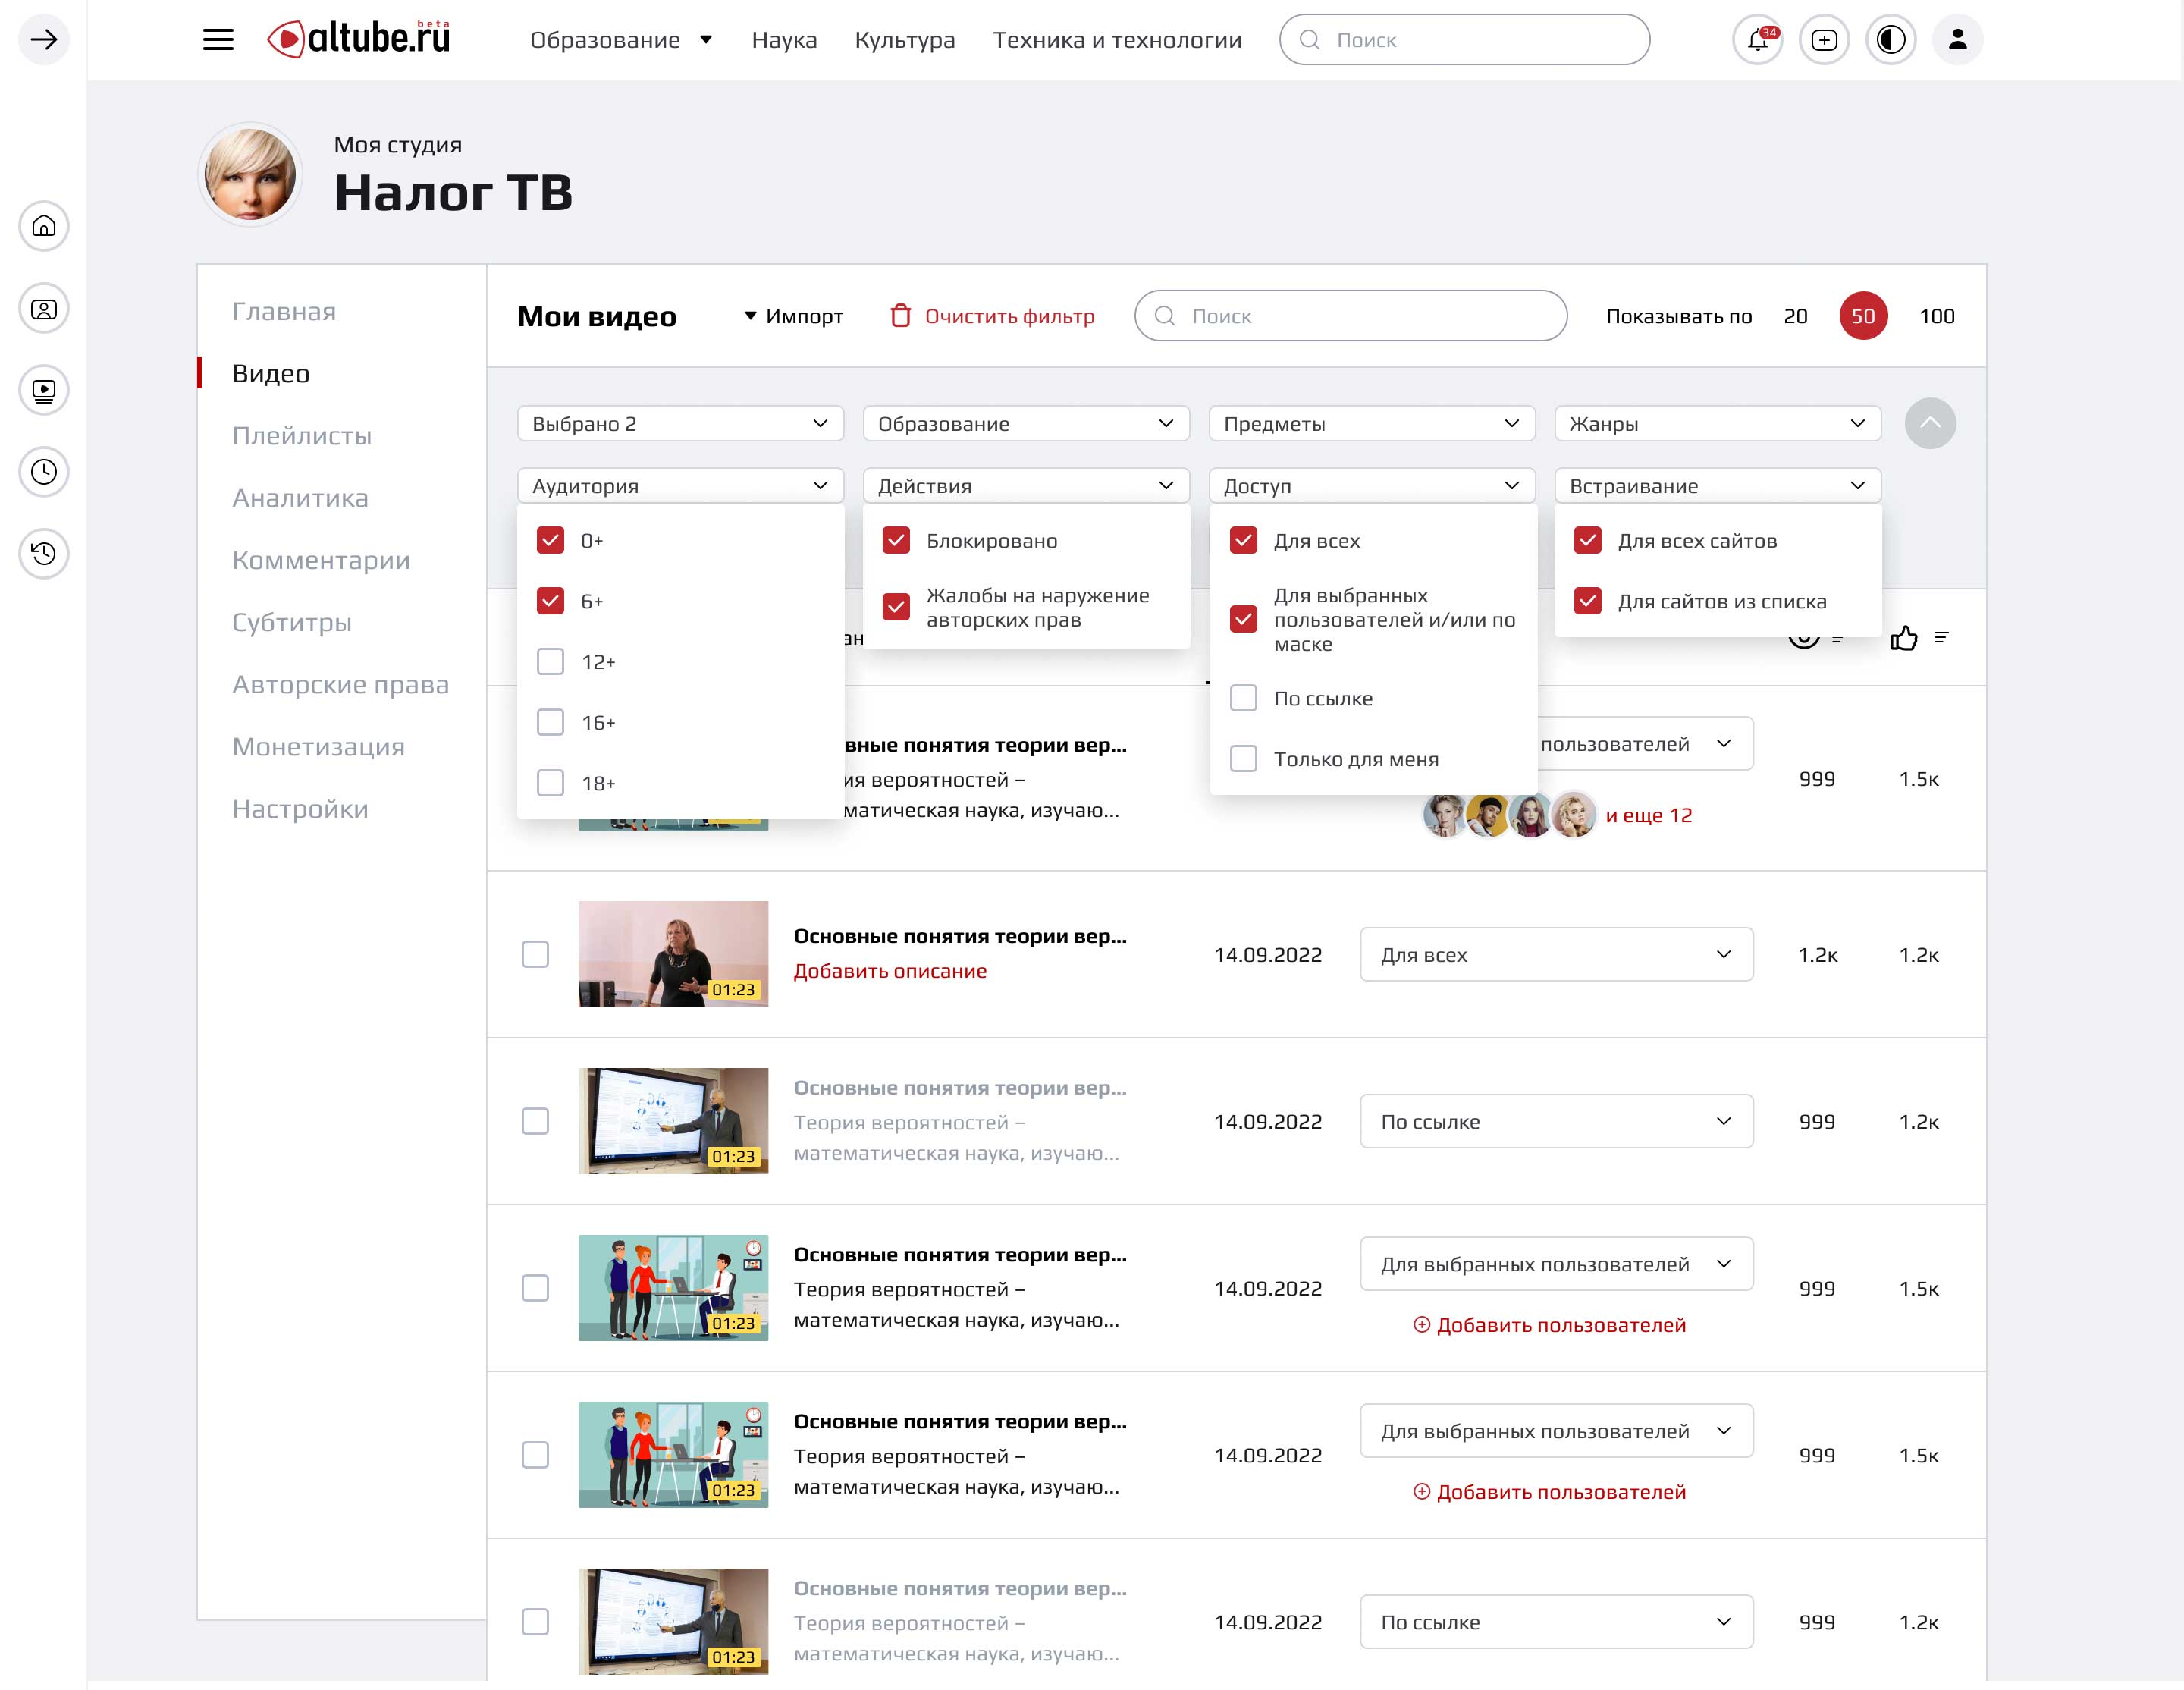
Task: Expand the Жанры filter dropdown
Action: point(1716,424)
